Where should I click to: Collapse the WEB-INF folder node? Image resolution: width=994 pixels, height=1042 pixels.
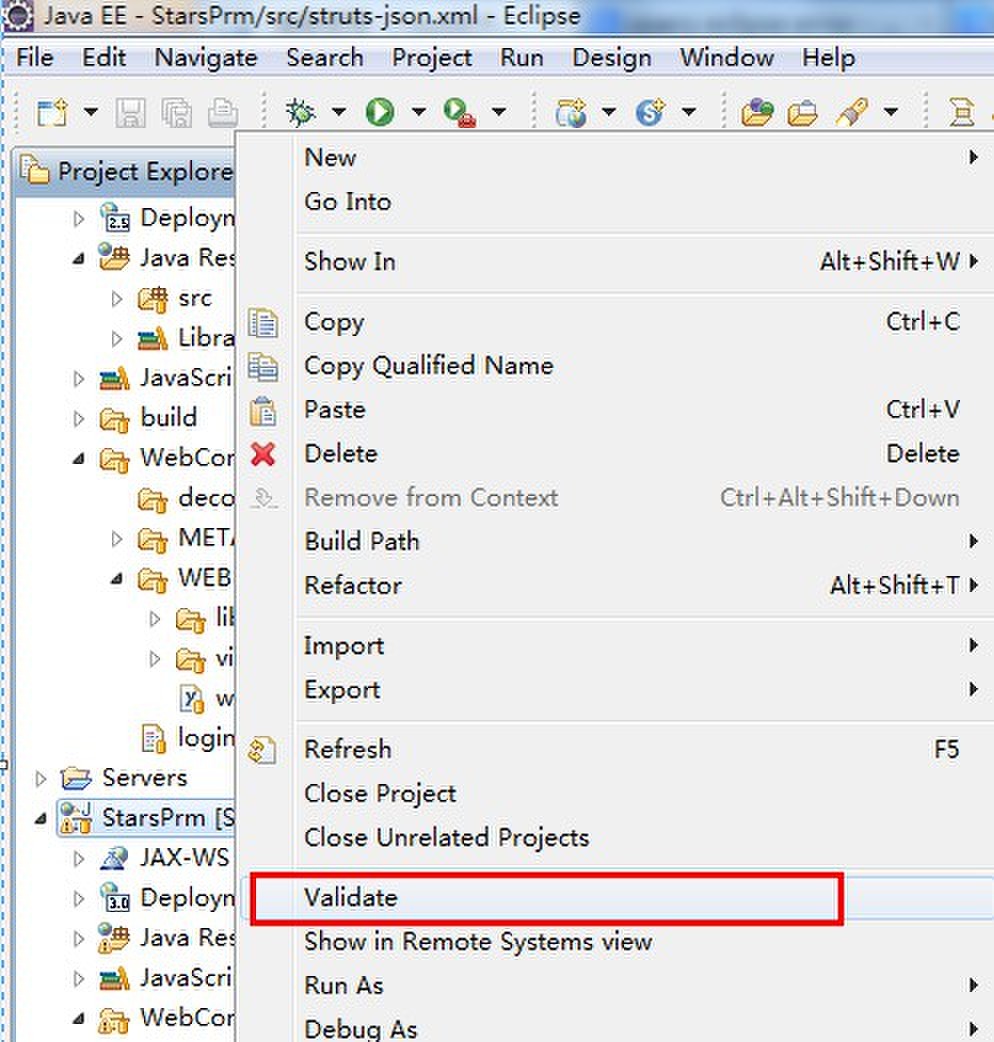117,579
